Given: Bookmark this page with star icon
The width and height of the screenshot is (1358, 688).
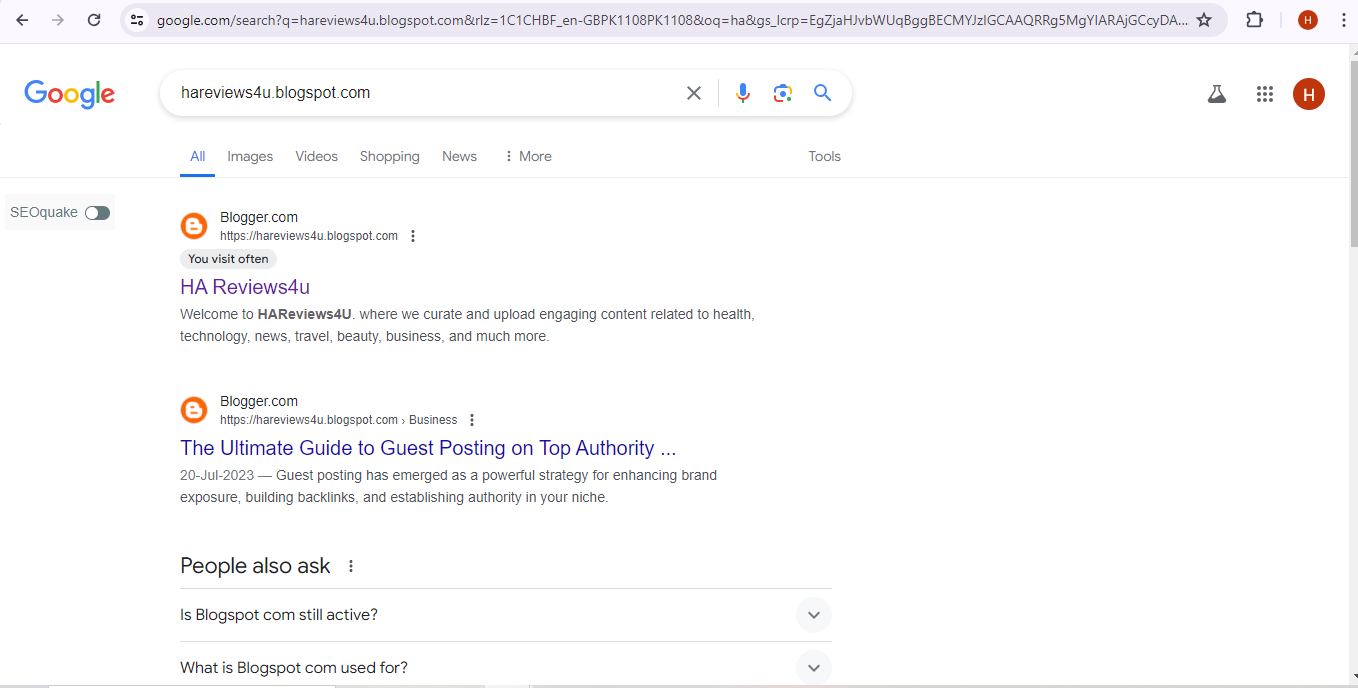Looking at the screenshot, I should (x=1204, y=20).
